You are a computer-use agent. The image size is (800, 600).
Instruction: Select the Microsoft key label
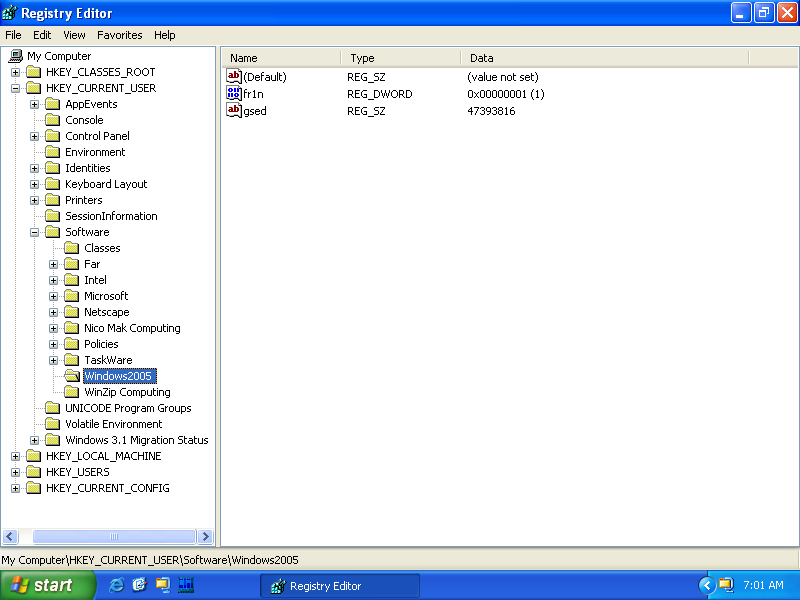106,296
